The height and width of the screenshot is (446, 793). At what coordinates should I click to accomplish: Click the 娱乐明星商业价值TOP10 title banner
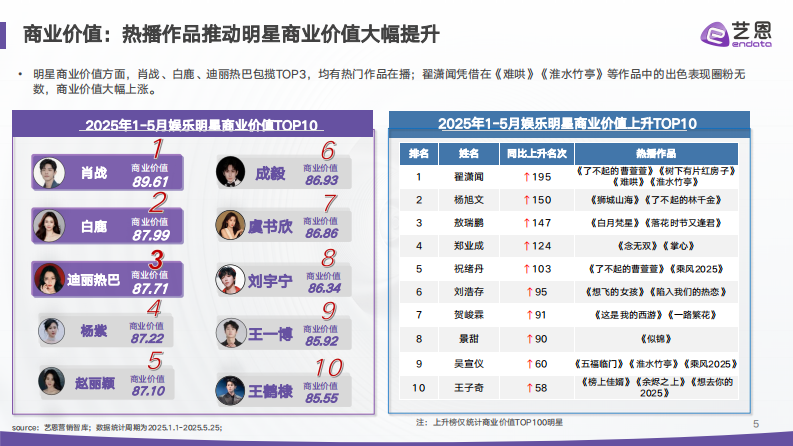click(201, 125)
